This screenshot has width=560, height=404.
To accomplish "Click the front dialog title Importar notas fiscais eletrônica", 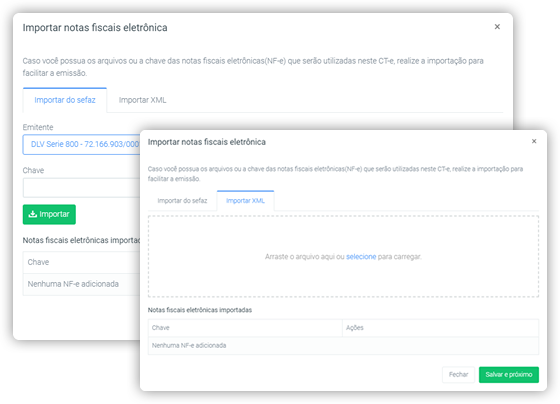I will pyautogui.click(x=207, y=142).
